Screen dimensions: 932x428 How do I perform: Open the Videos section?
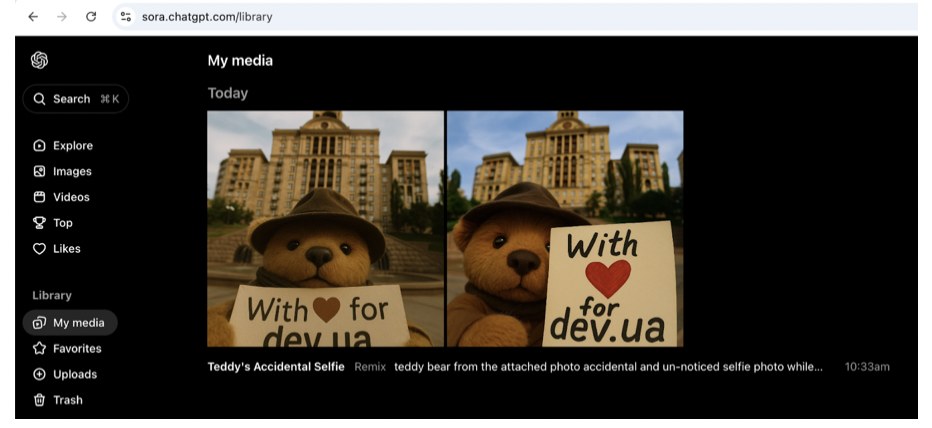(62, 197)
